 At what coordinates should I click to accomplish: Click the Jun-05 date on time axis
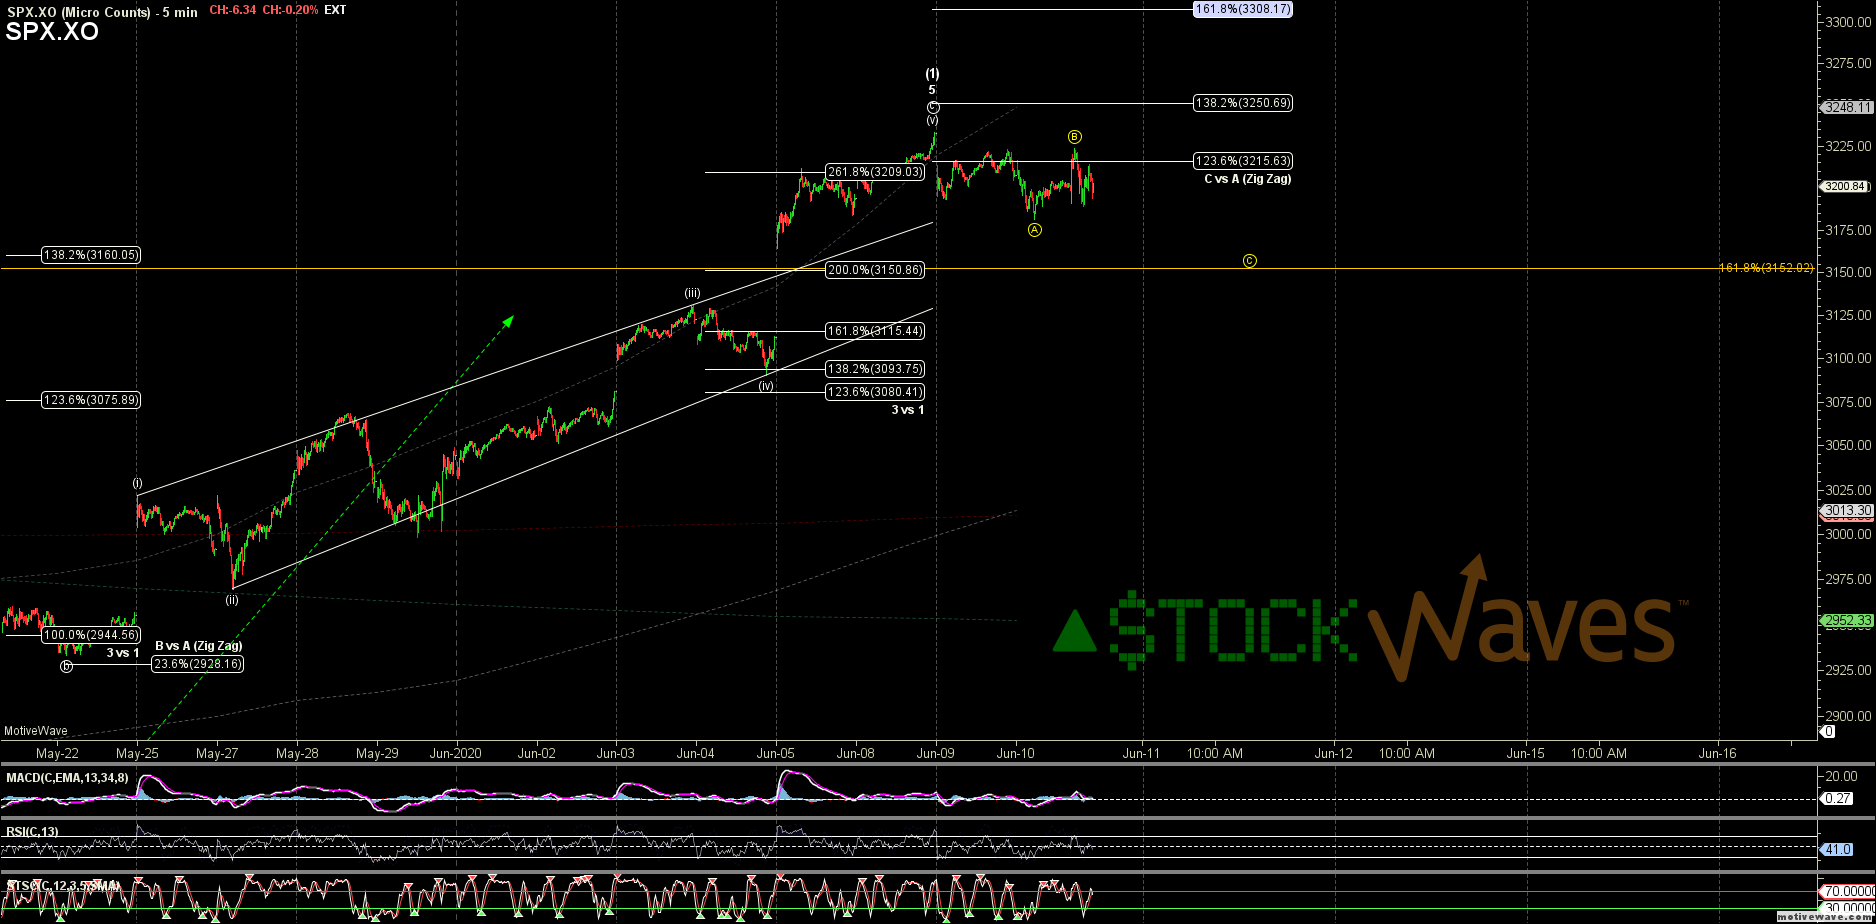[x=776, y=753]
